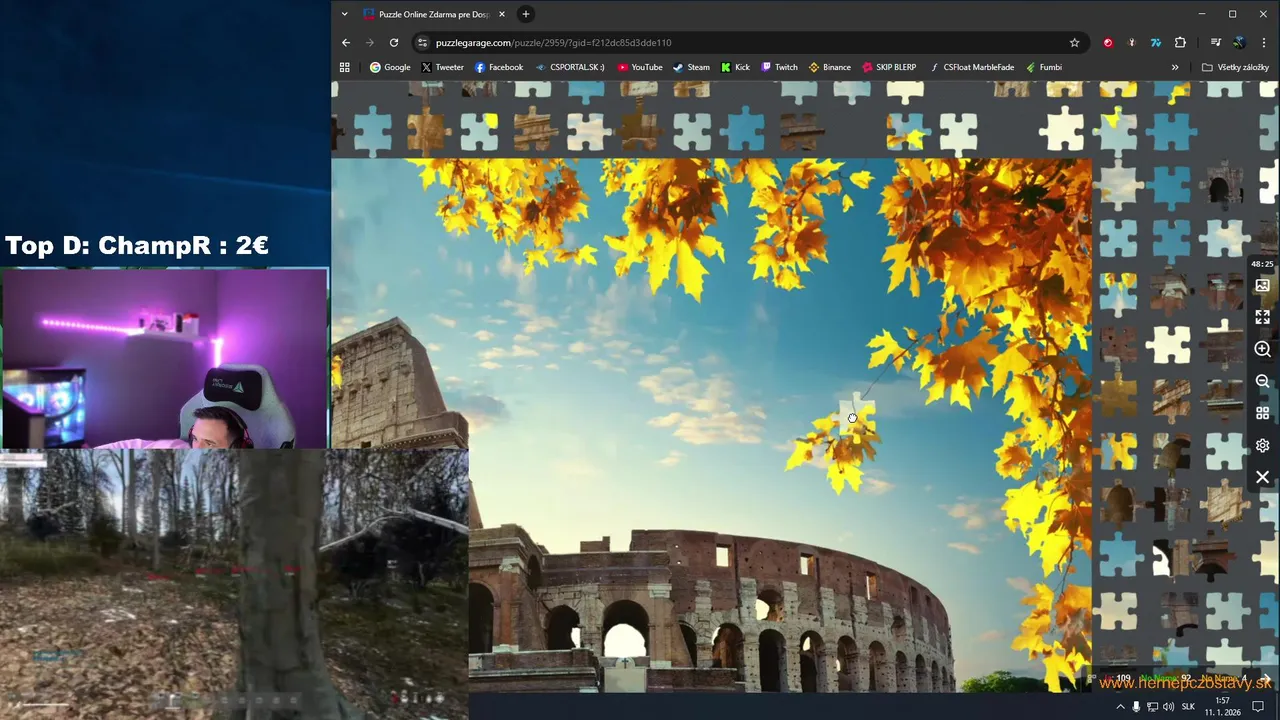Pick the solid cream puzzle piece in right tray
Image resolution: width=1280 pixels, height=720 pixels.
pyautogui.click(x=1171, y=345)
